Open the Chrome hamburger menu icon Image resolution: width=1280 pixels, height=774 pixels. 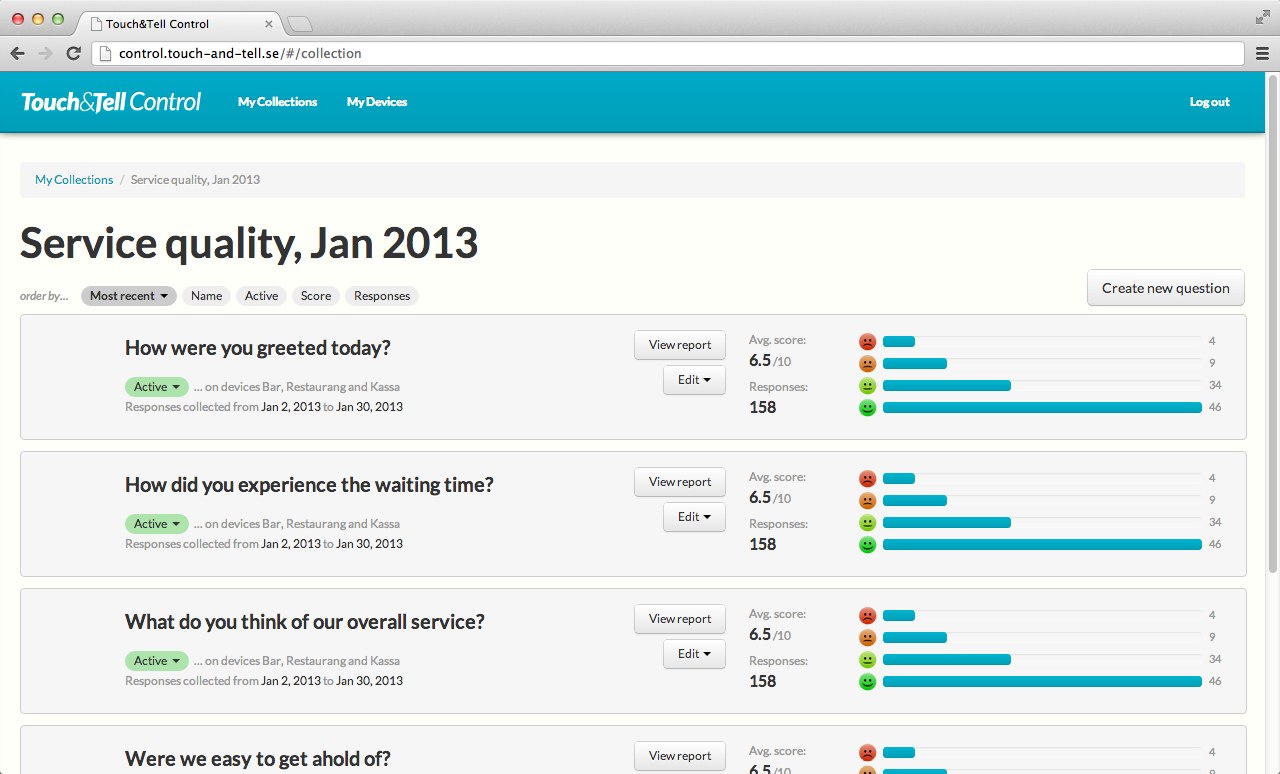click(x=1262, y=54)
